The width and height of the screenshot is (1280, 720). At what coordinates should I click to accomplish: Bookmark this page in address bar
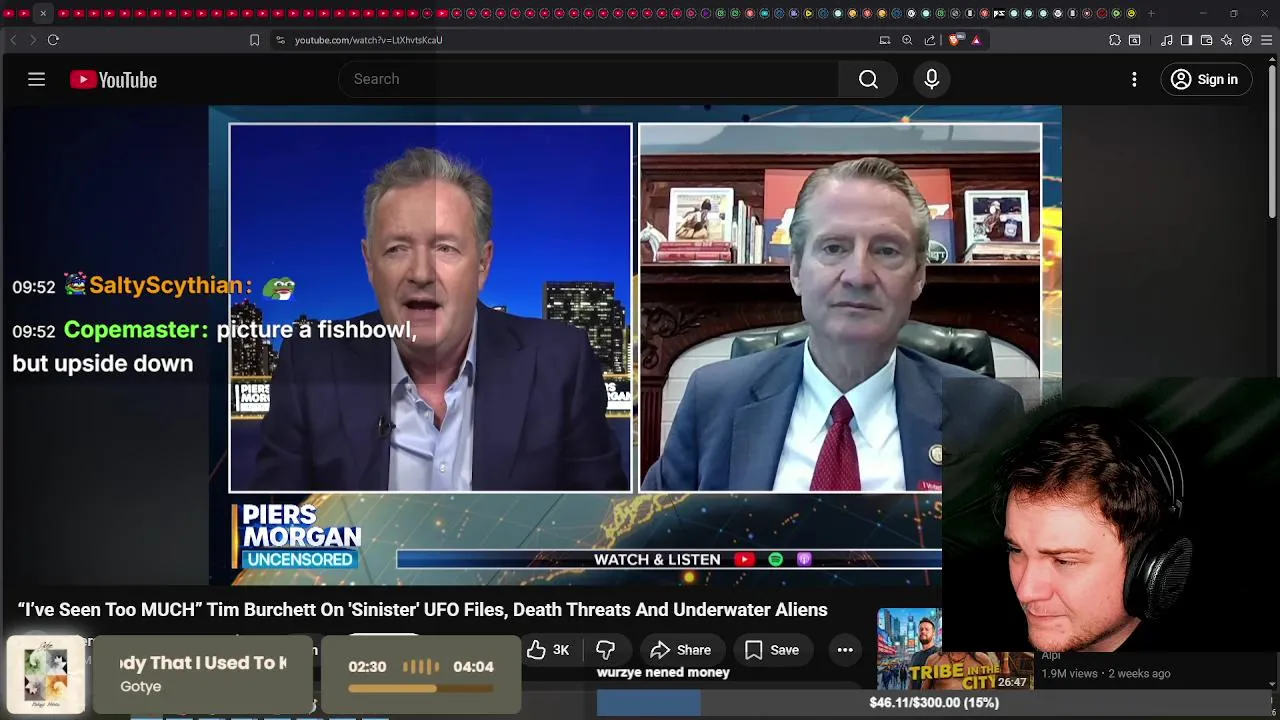(254, 40)
